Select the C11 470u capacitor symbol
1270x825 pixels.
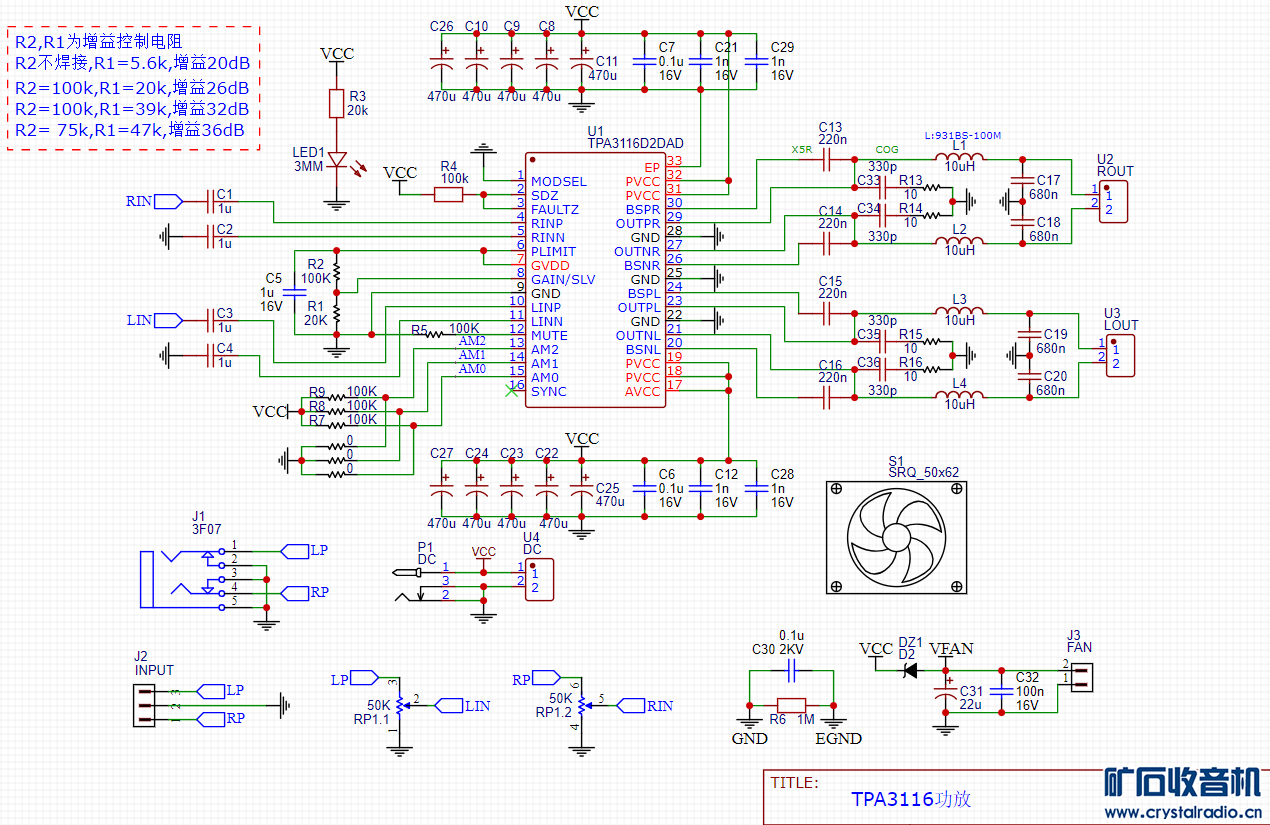coord(582,63)
